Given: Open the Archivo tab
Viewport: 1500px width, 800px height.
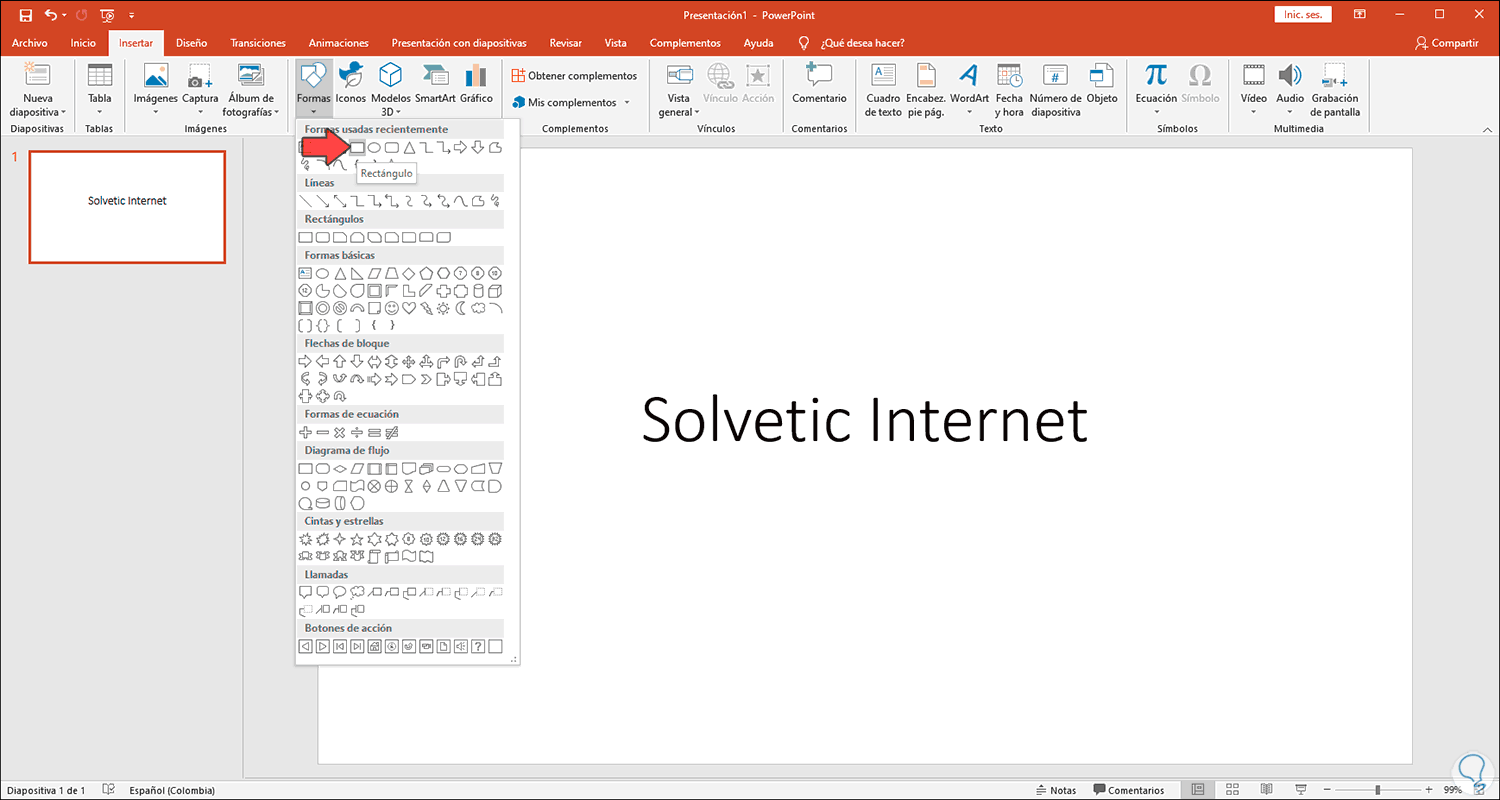Looking at the screenshot, I should 30,43.
